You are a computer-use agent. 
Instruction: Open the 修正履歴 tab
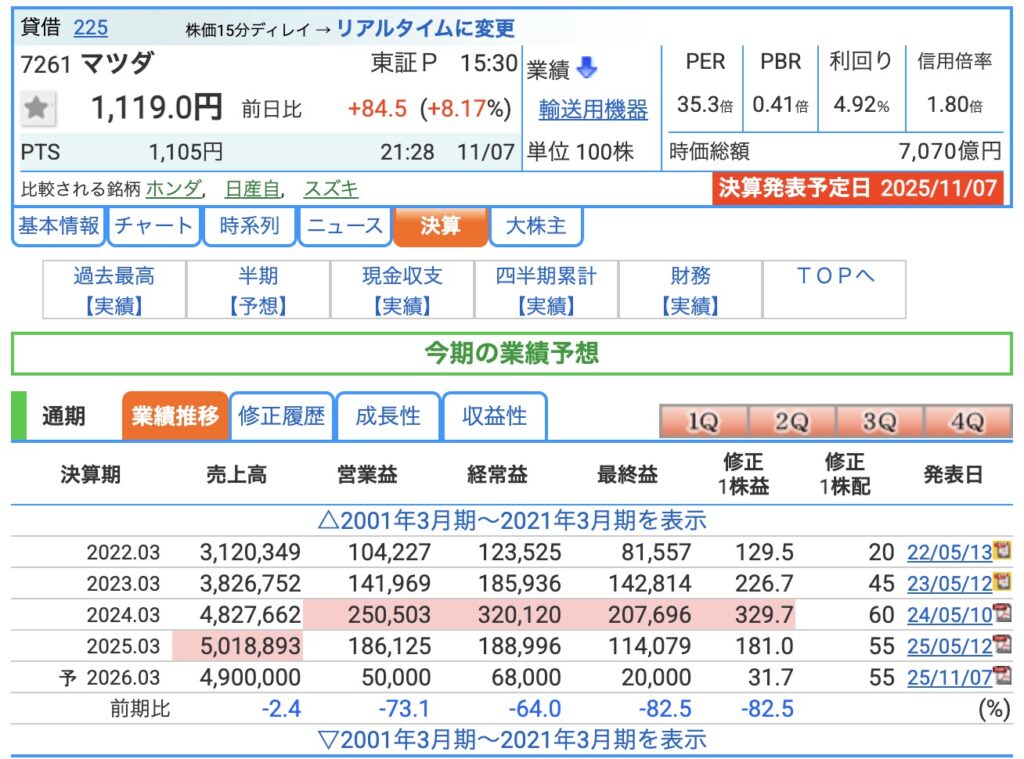[x=282, y=416]
